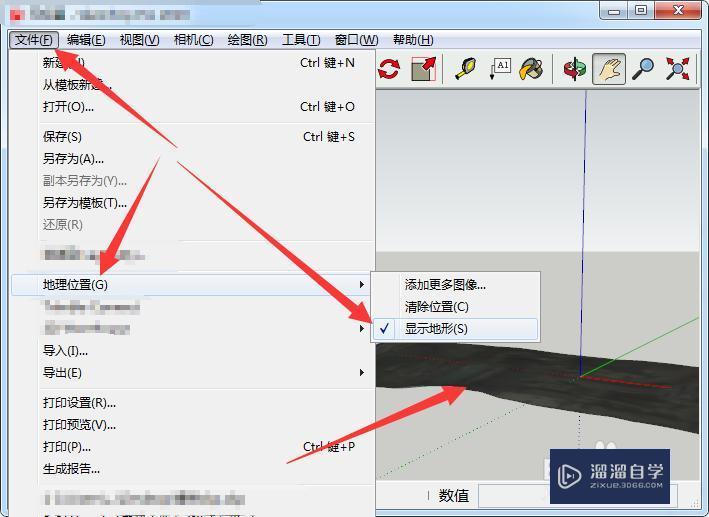This screenshot has width=709, height=517.
Task: Open the 编辑(E) menu
Action: click(86, 40)
